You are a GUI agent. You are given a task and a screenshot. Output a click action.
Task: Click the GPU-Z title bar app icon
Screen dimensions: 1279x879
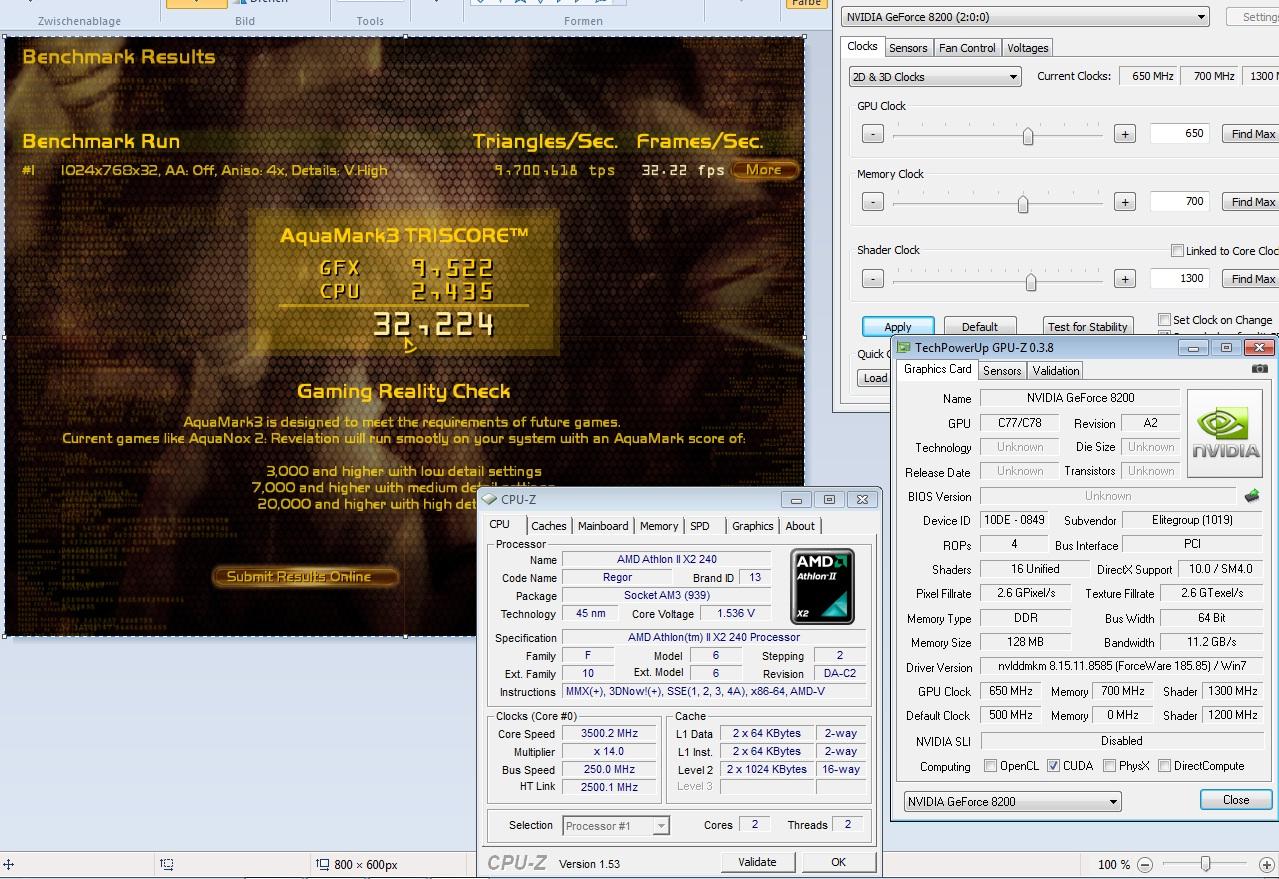pos(904,348)
